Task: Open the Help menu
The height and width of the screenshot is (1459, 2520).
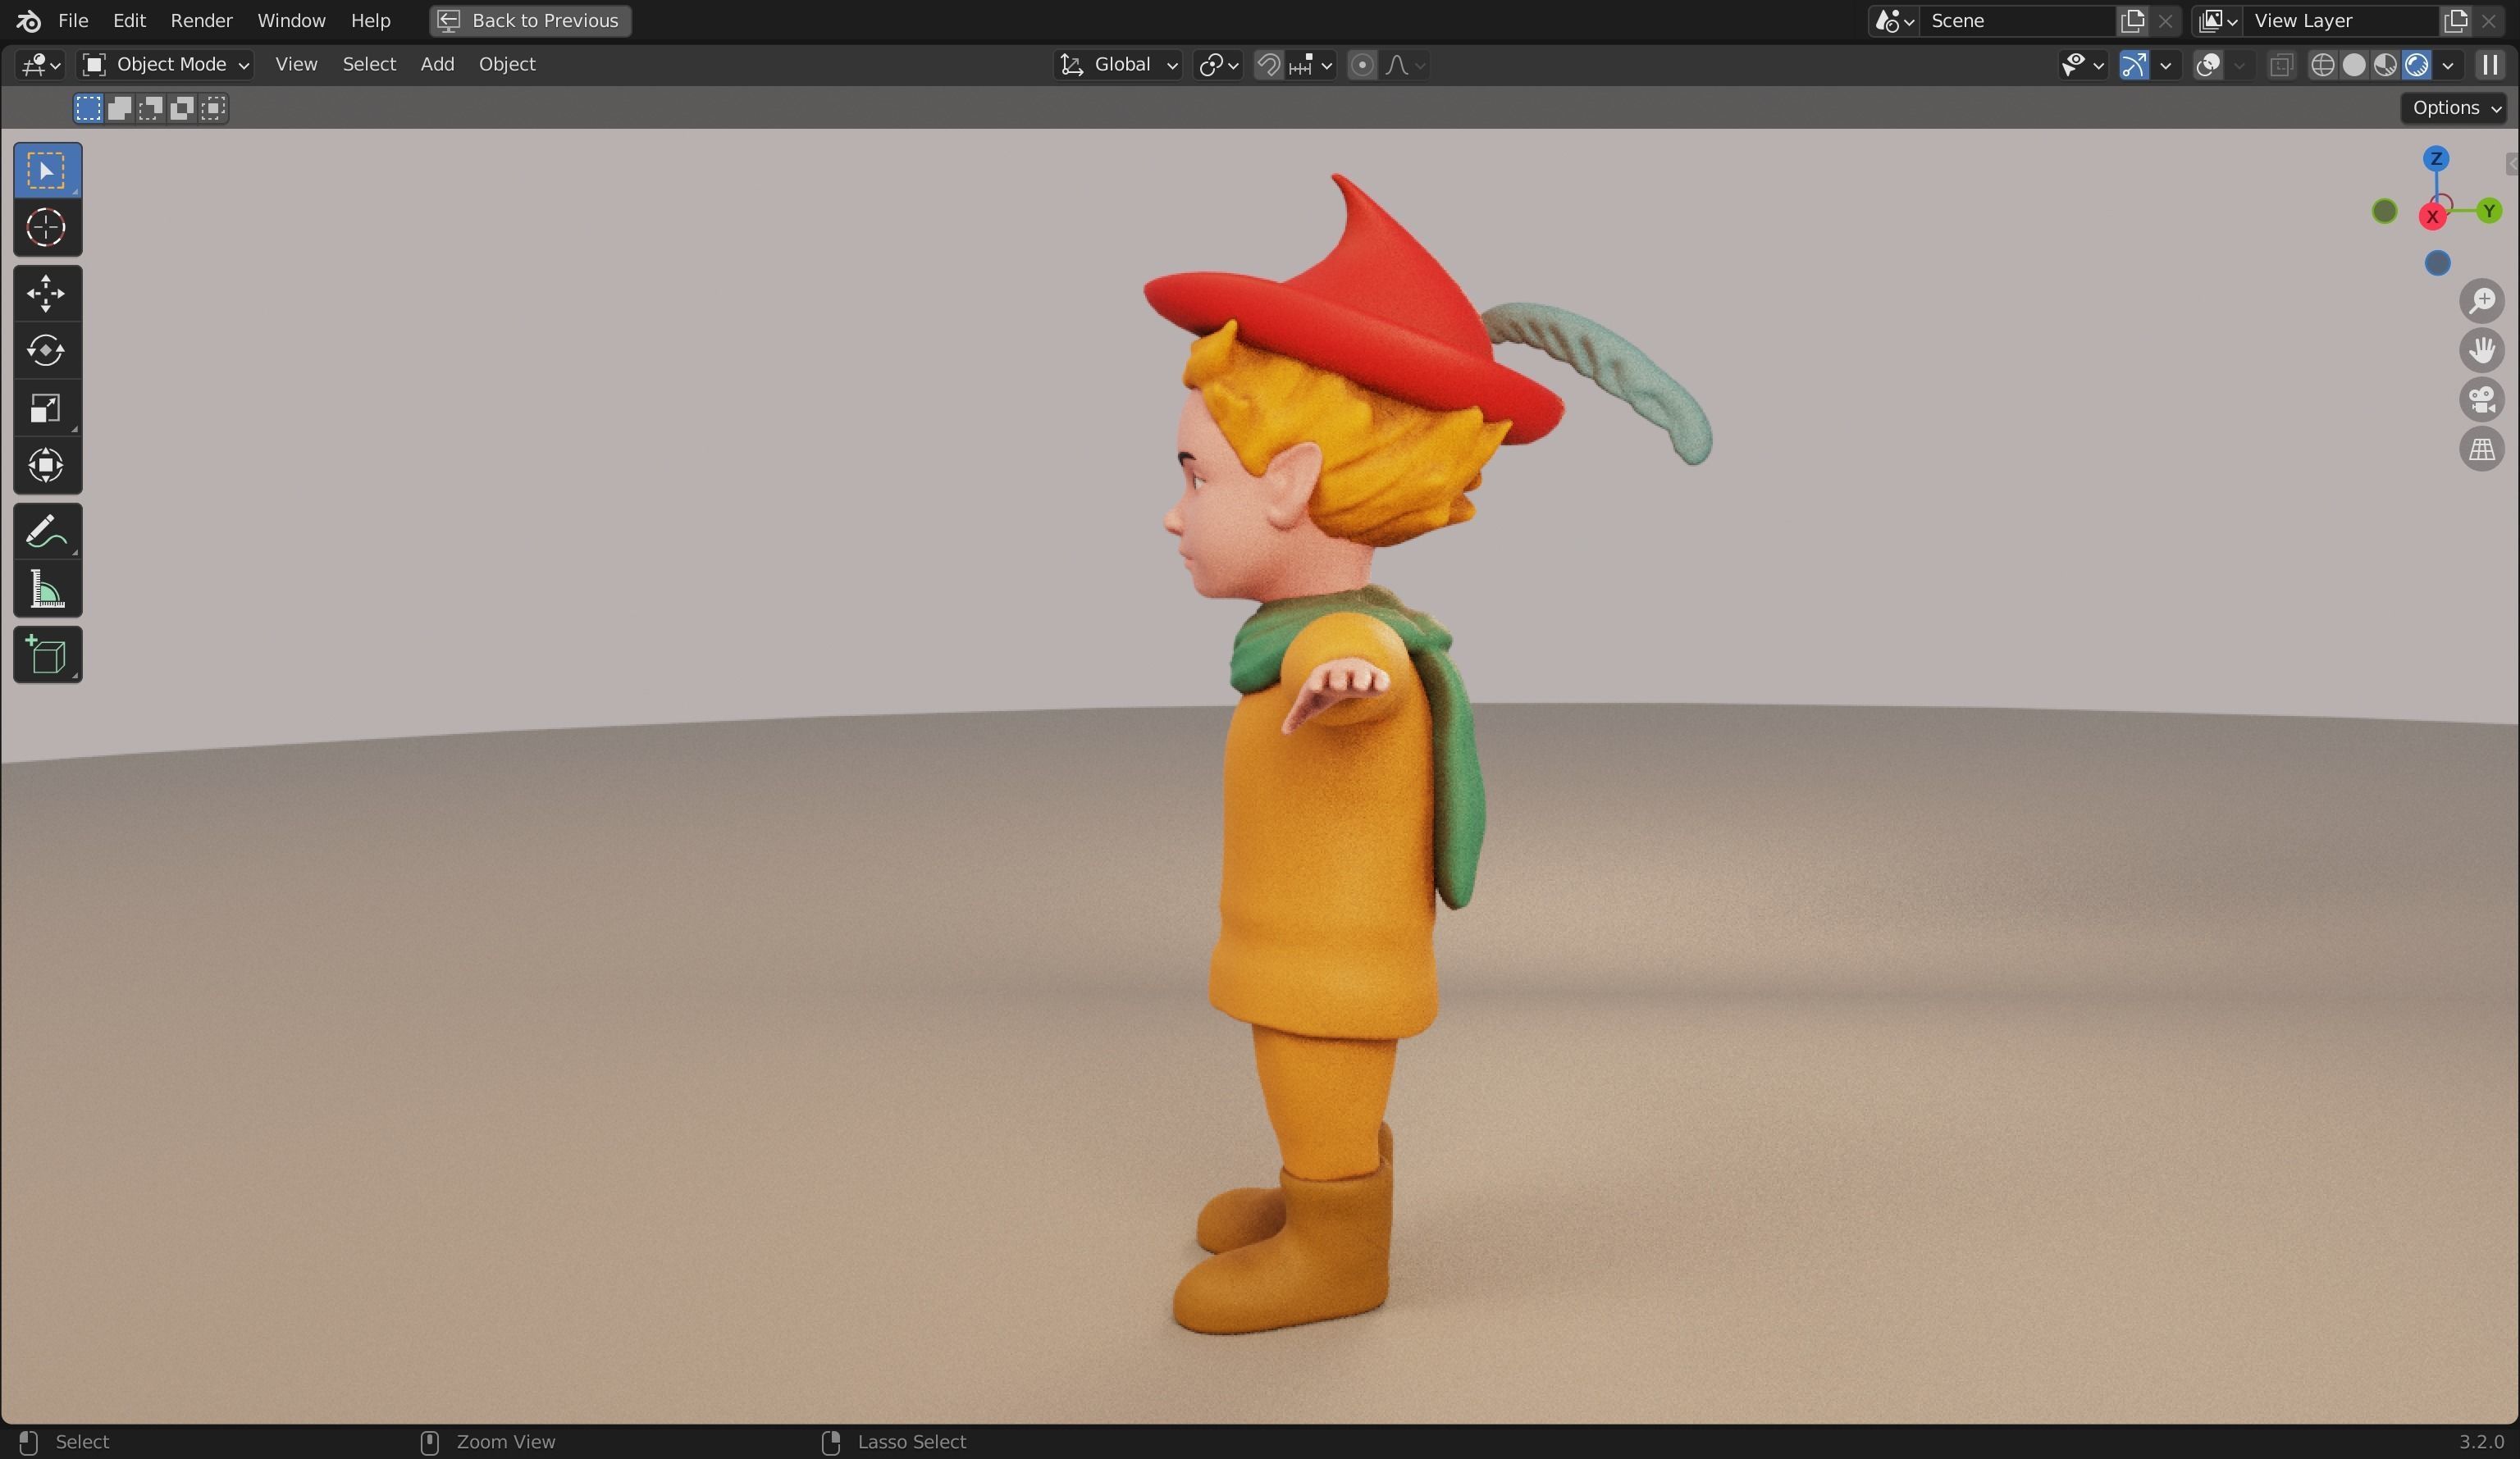Action: 370,20
